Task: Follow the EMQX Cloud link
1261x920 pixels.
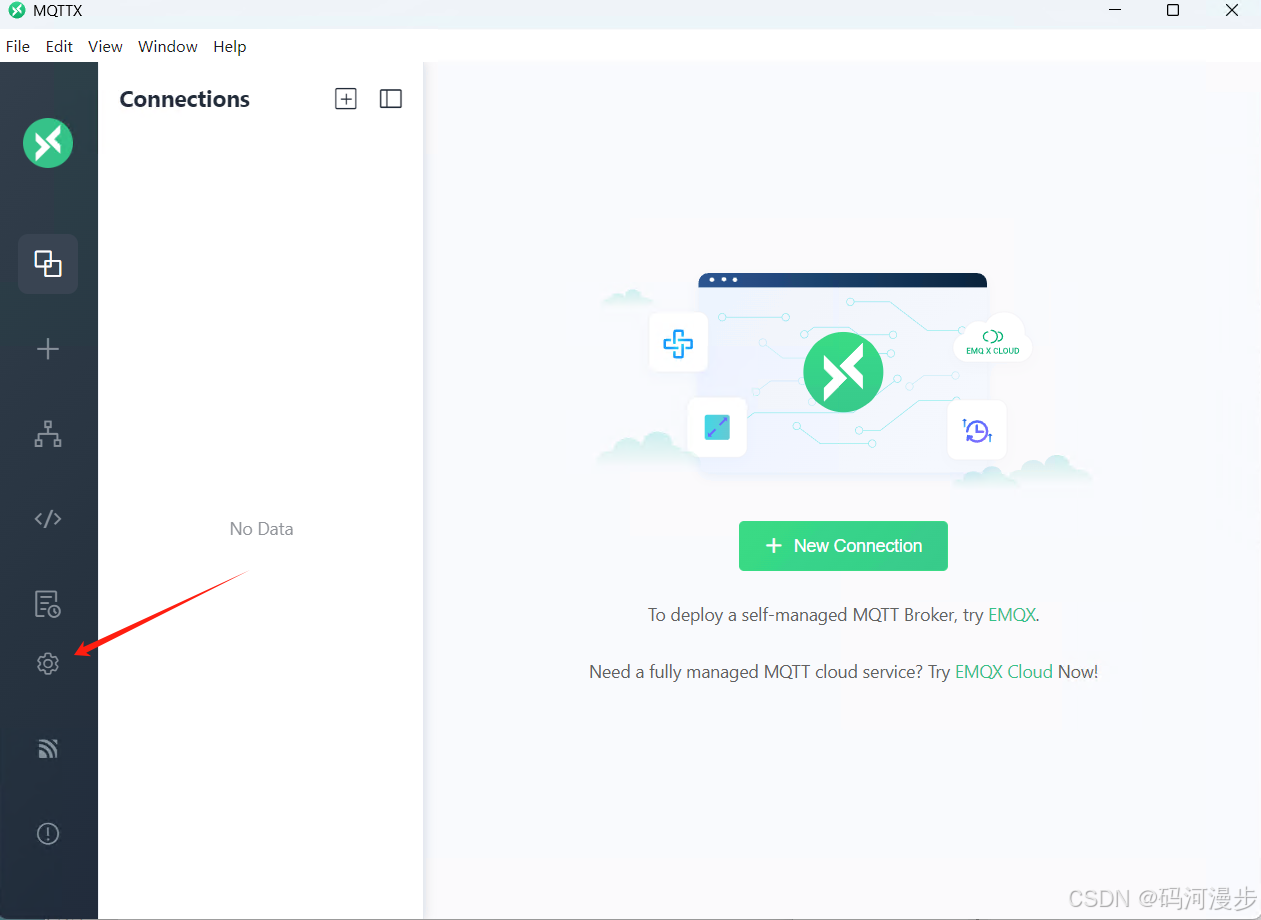Action: [1004, 672]
